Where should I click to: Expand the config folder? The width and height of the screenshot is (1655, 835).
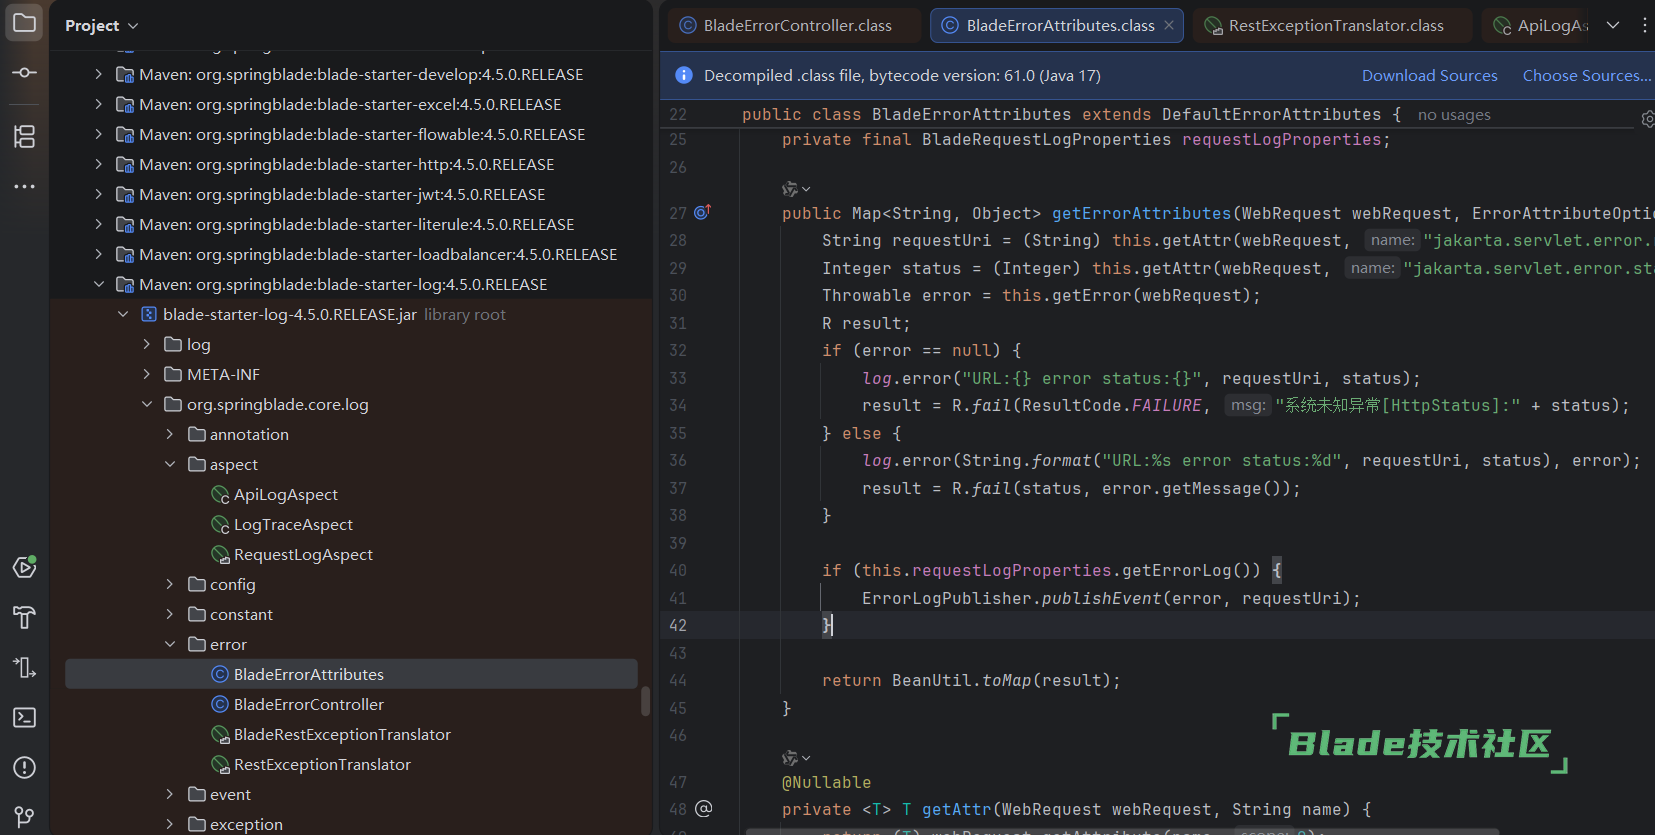point(170,584)
